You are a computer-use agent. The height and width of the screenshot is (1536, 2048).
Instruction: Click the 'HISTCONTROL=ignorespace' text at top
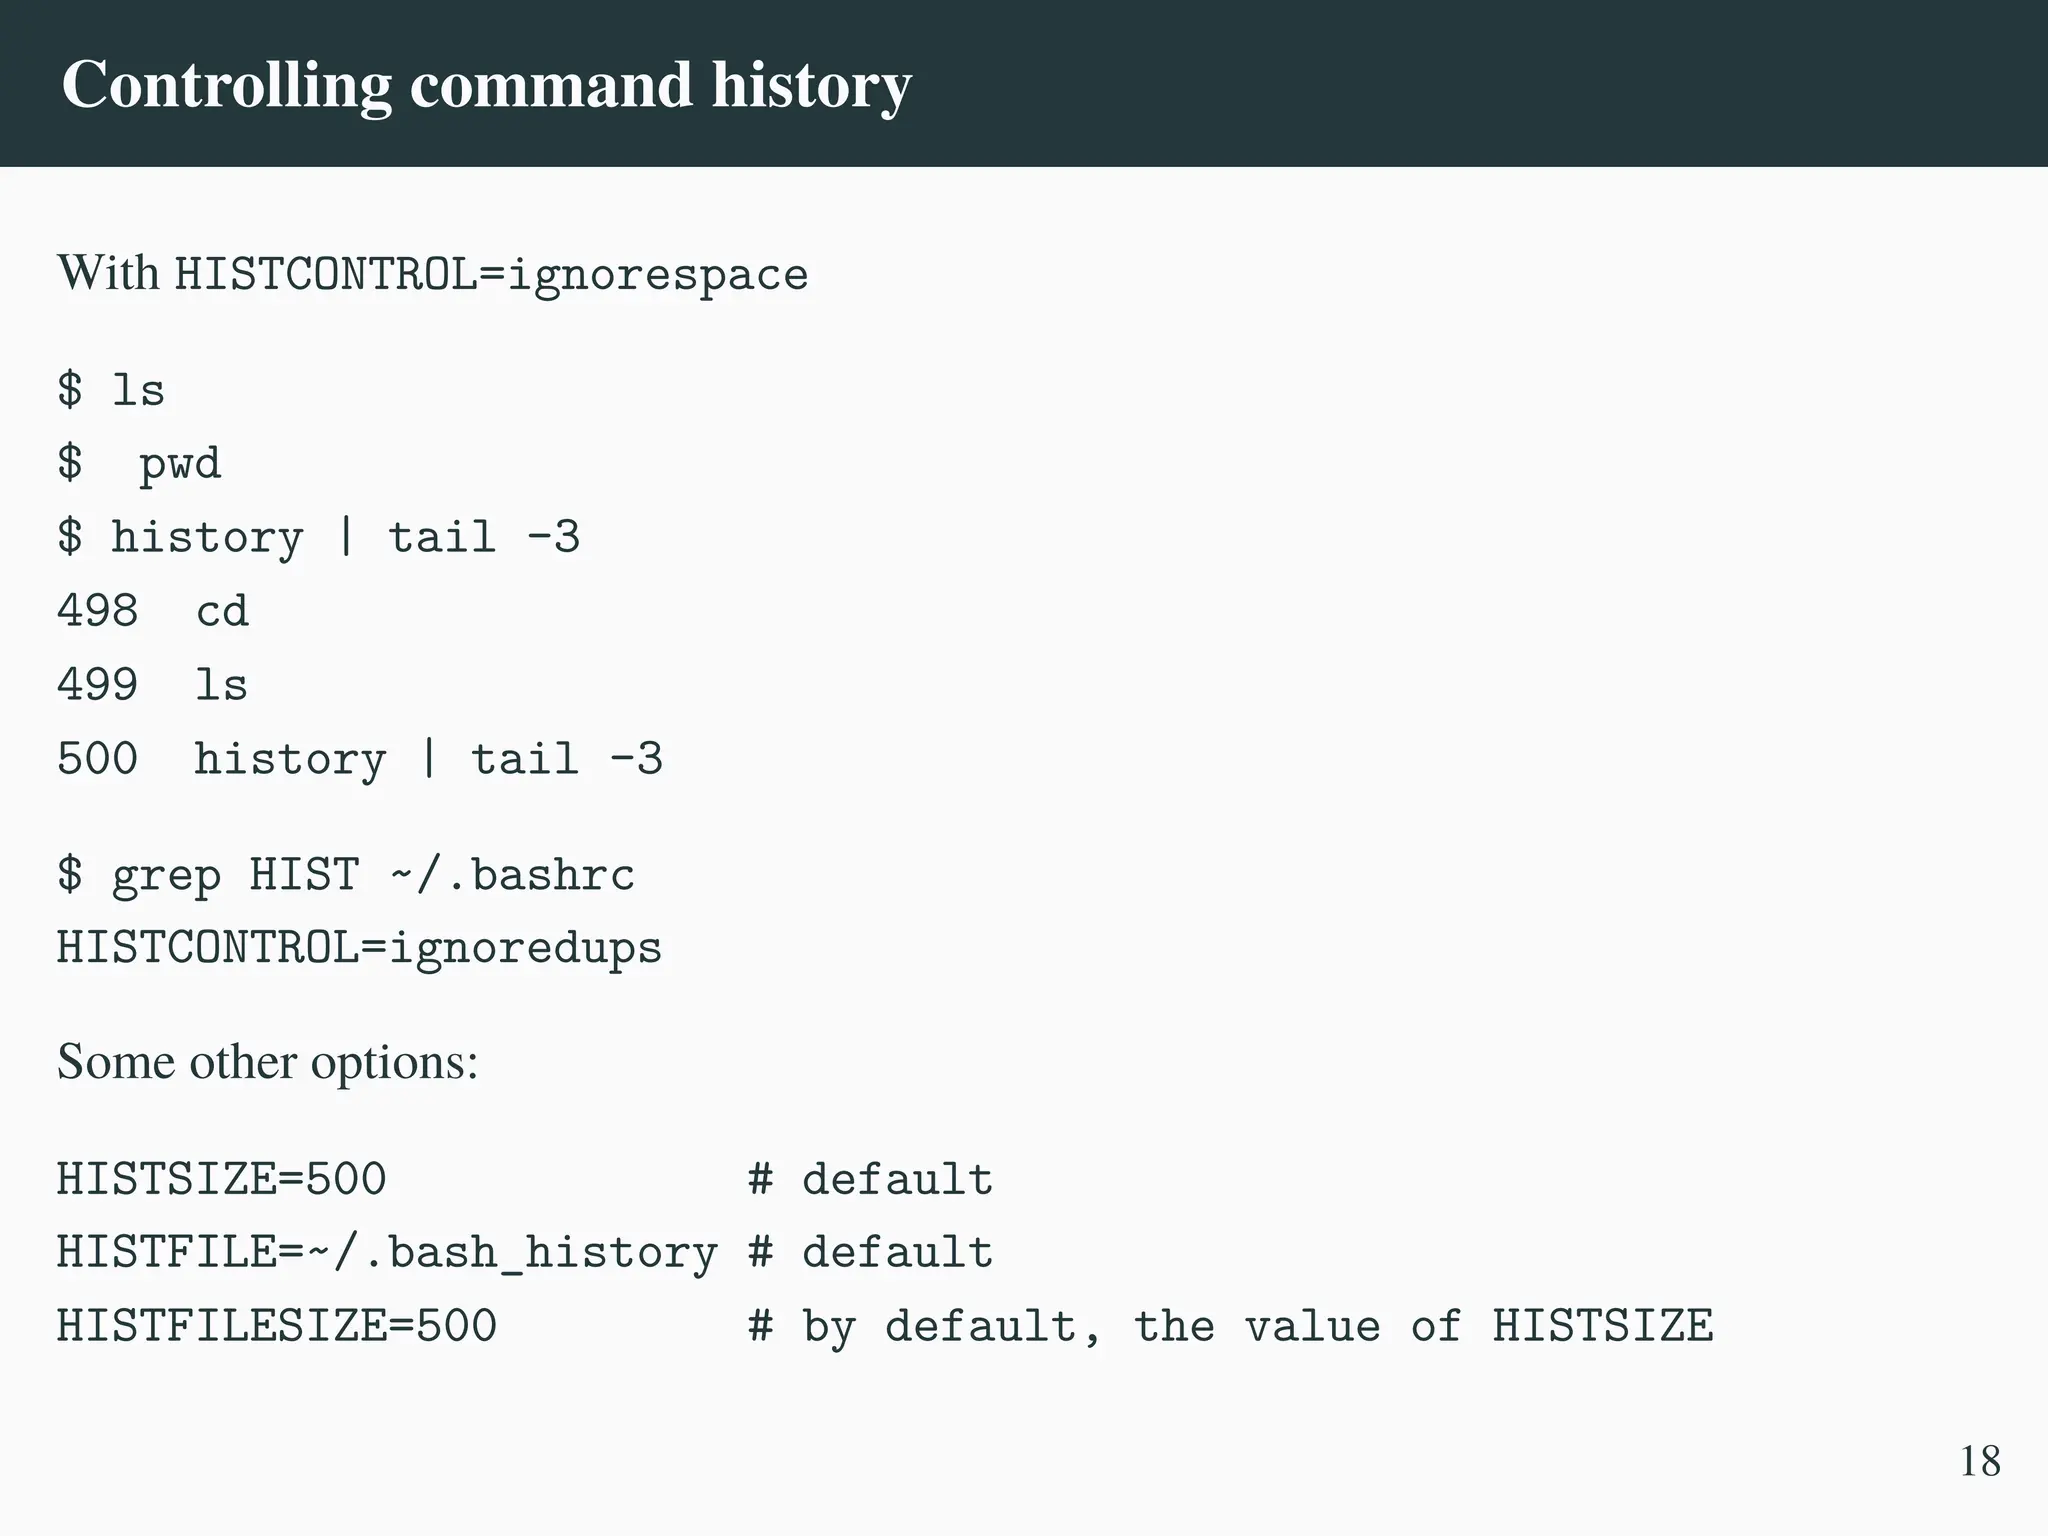[491, 275]
